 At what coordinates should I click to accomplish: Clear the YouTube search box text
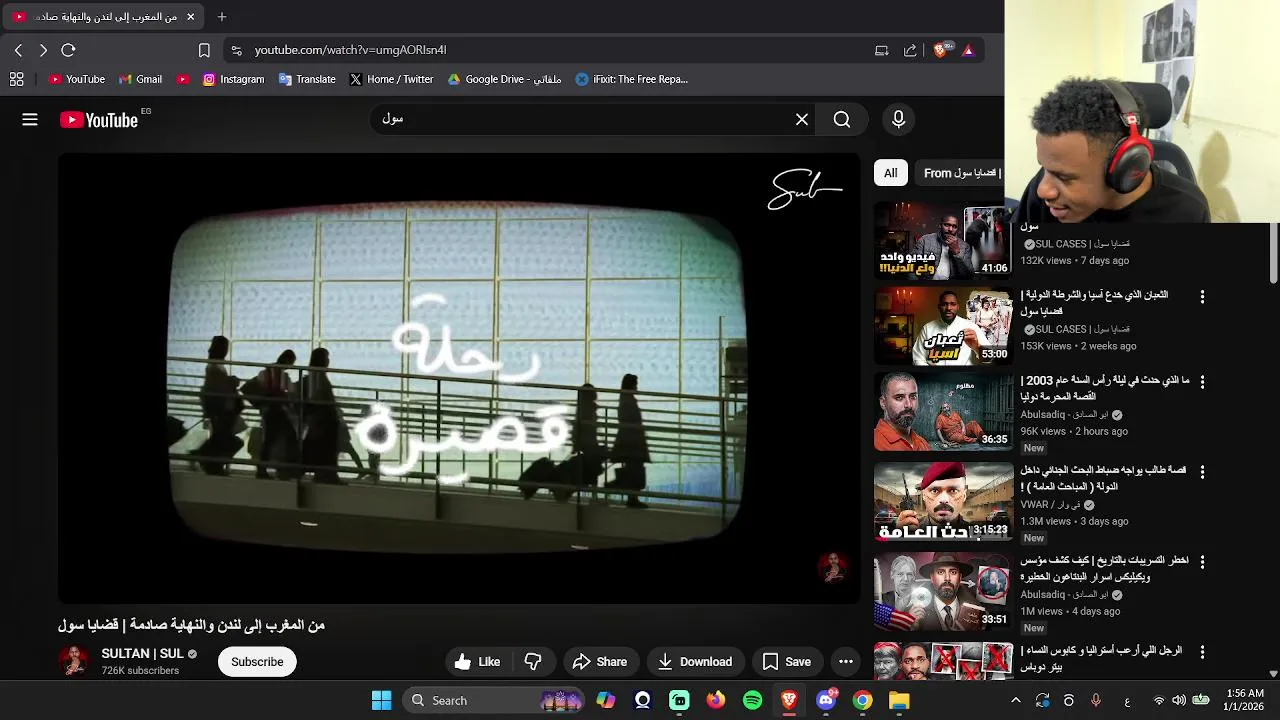point(802,120)
